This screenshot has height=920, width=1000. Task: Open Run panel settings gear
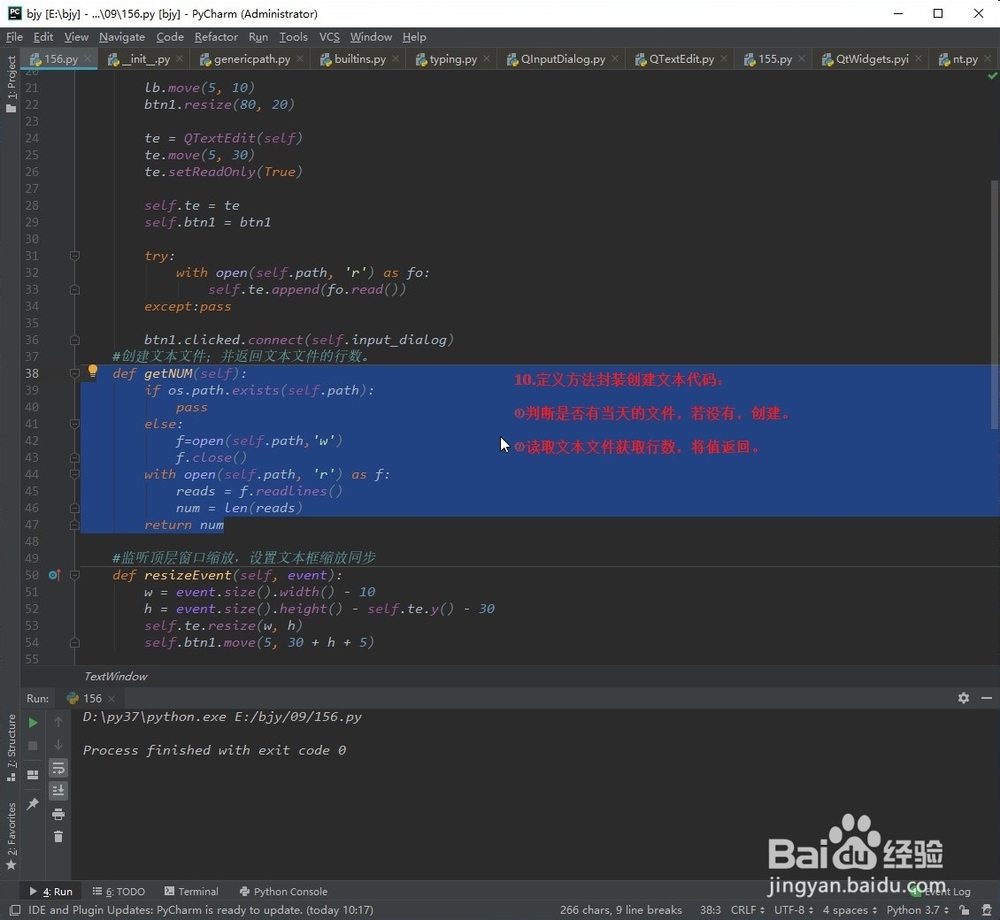pos(963,698)
